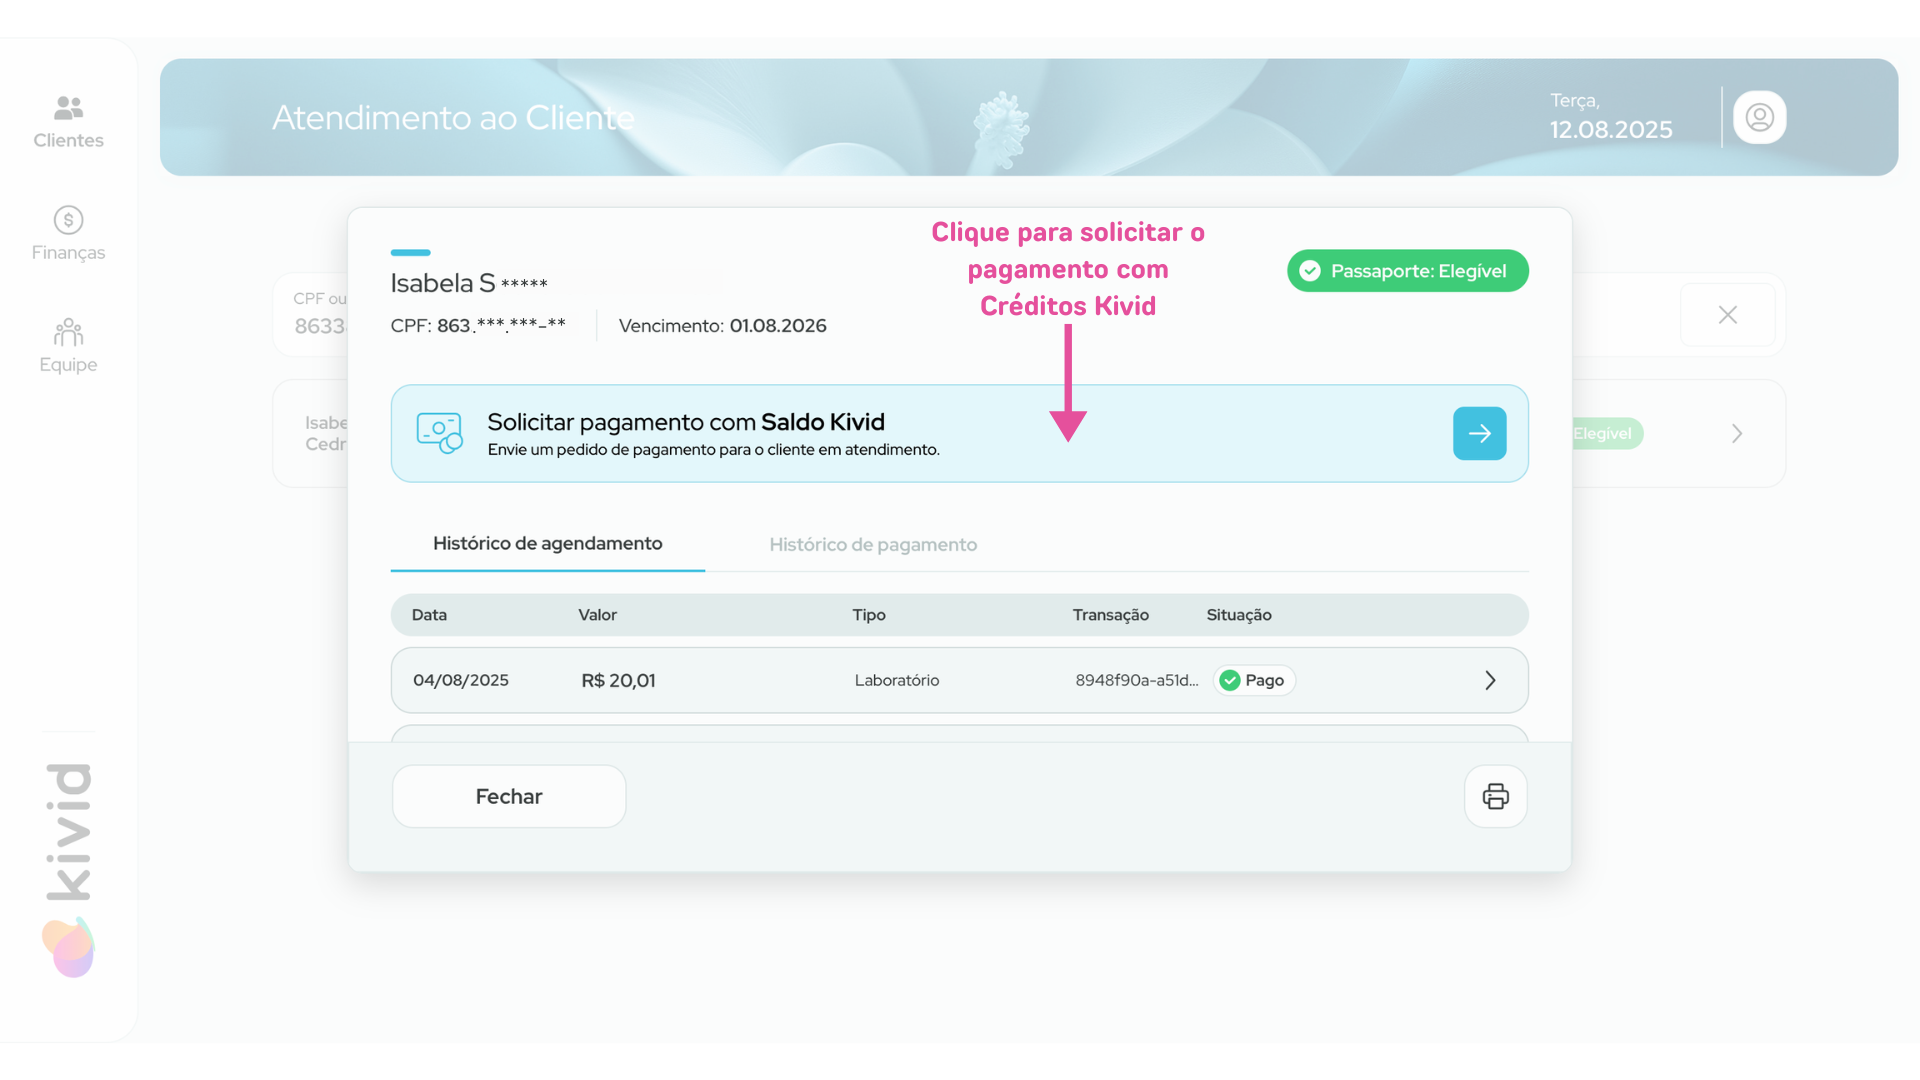The height and width of the screenshot is (1080, 1920).
Task: Clear the CPF search with X
Action: coord(1727,315)
